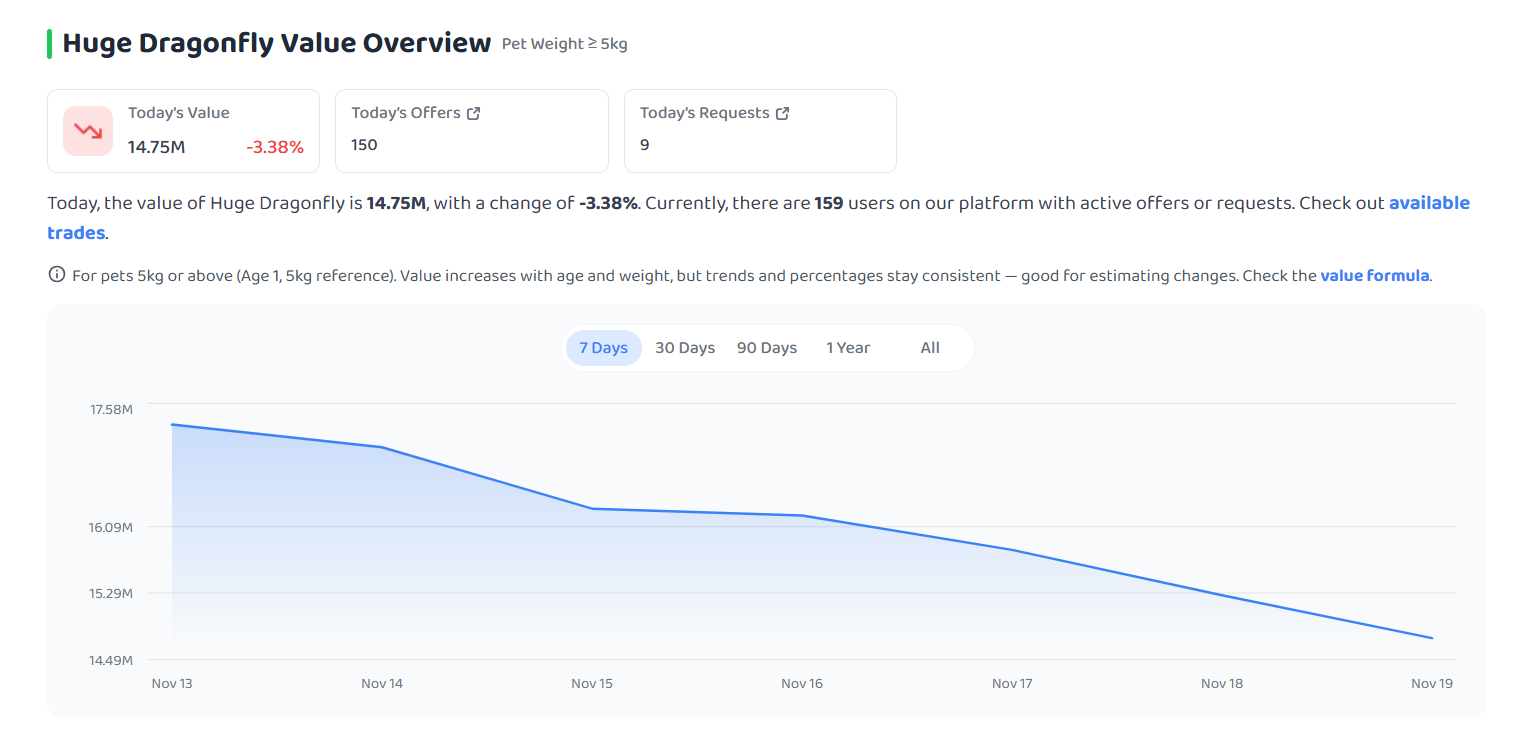
Task: Click the Nov 18 x-axis label
Action: (x=1222, y=683)
